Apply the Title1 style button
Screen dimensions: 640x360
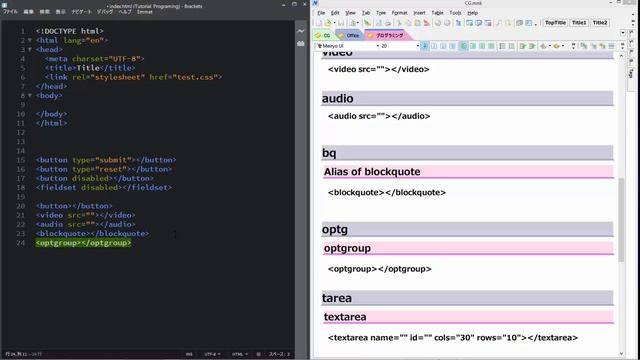579,23
